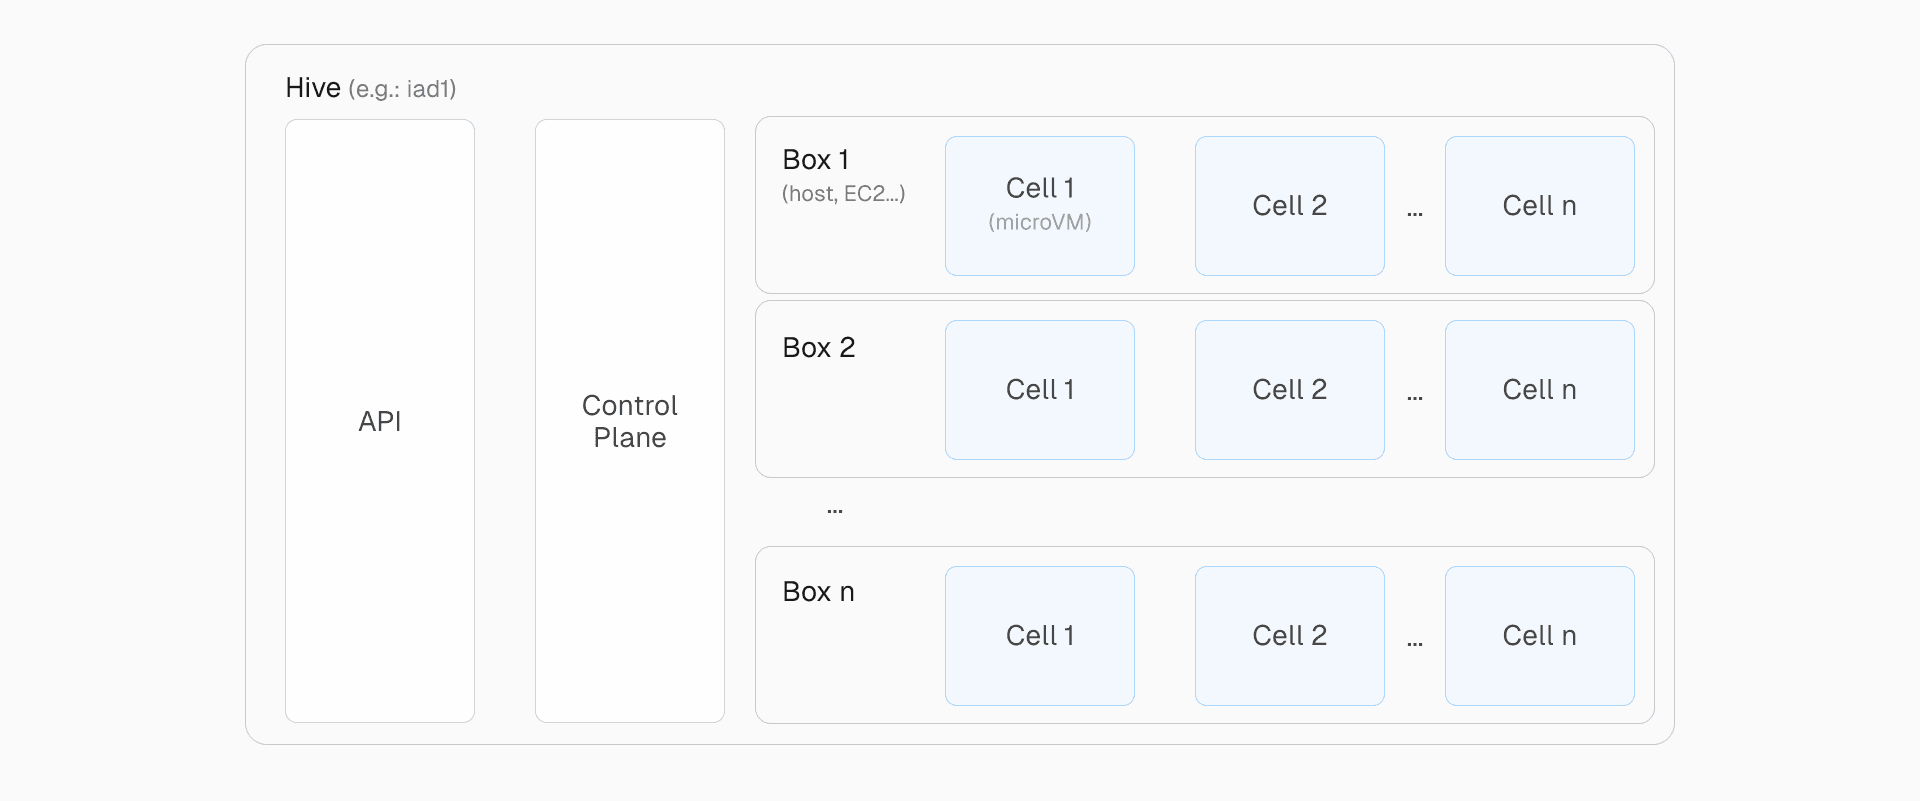Select the Control Plane block
The width and height of the screenshot is (1920, 801).
pyautogui.click(x=630, y=421)
